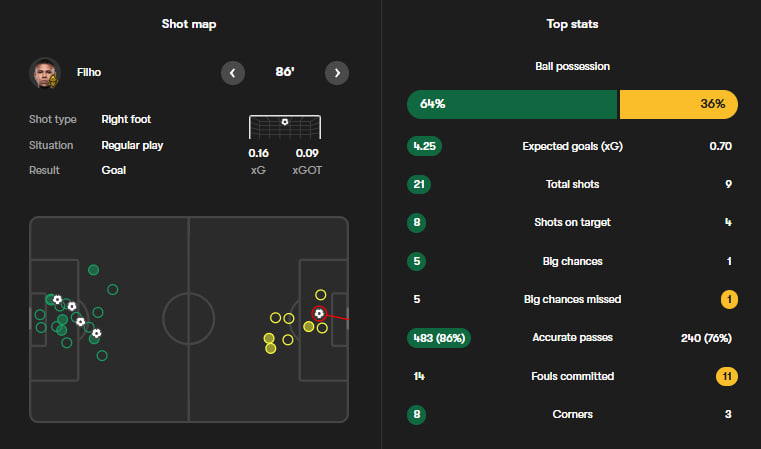
Task: Select the lowest filled yellow shot marker
Action: click(269, 349)
